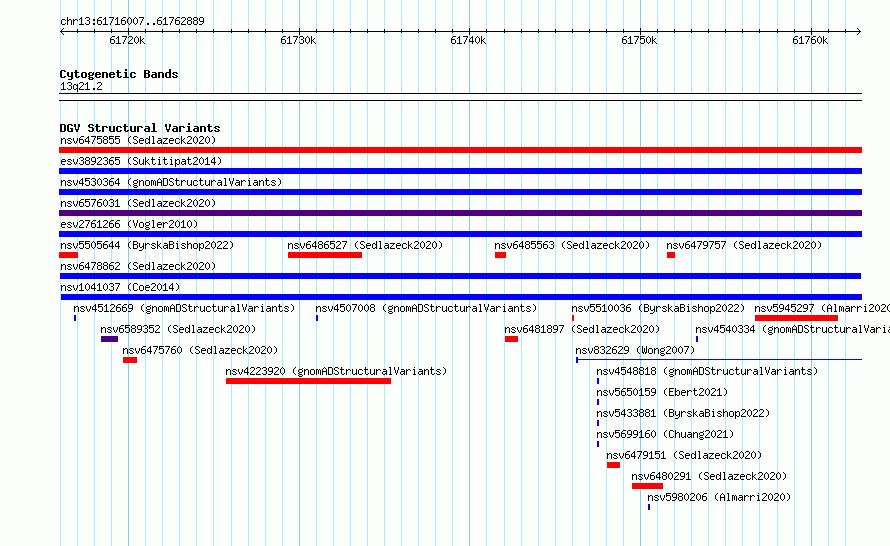Screen dimensions: 890x546
Task: Open nsv6475760 (Sedlazeck2020) label
Action: 200,350
